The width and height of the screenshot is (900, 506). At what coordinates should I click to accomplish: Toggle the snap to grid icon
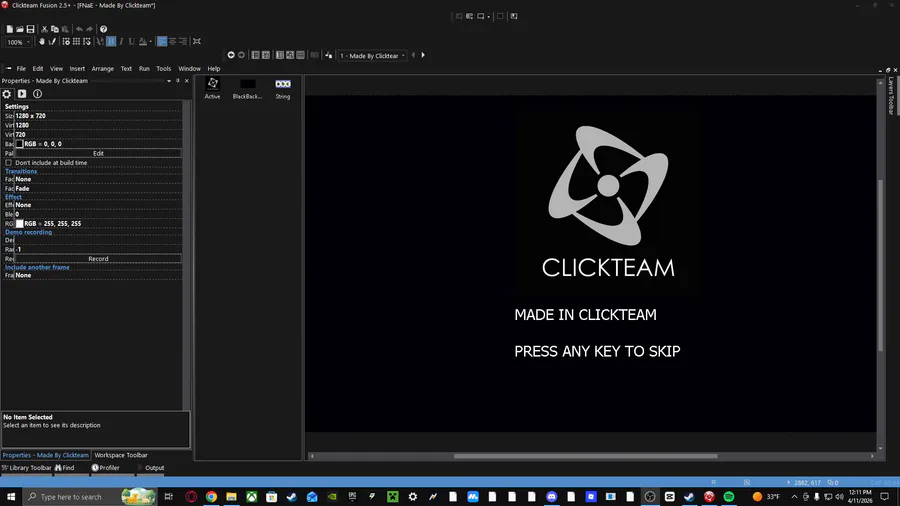tap(87, 41)
